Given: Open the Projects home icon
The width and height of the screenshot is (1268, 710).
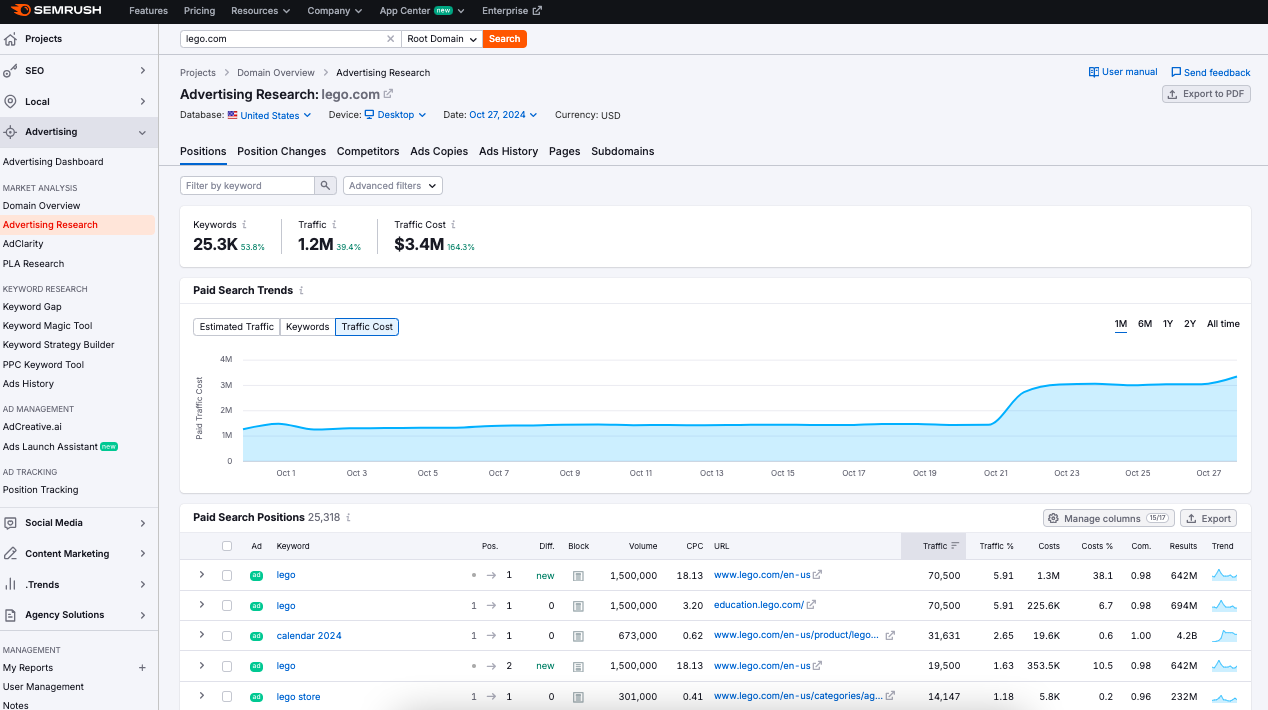Looking at the screenshot, I should pos(10,39).
